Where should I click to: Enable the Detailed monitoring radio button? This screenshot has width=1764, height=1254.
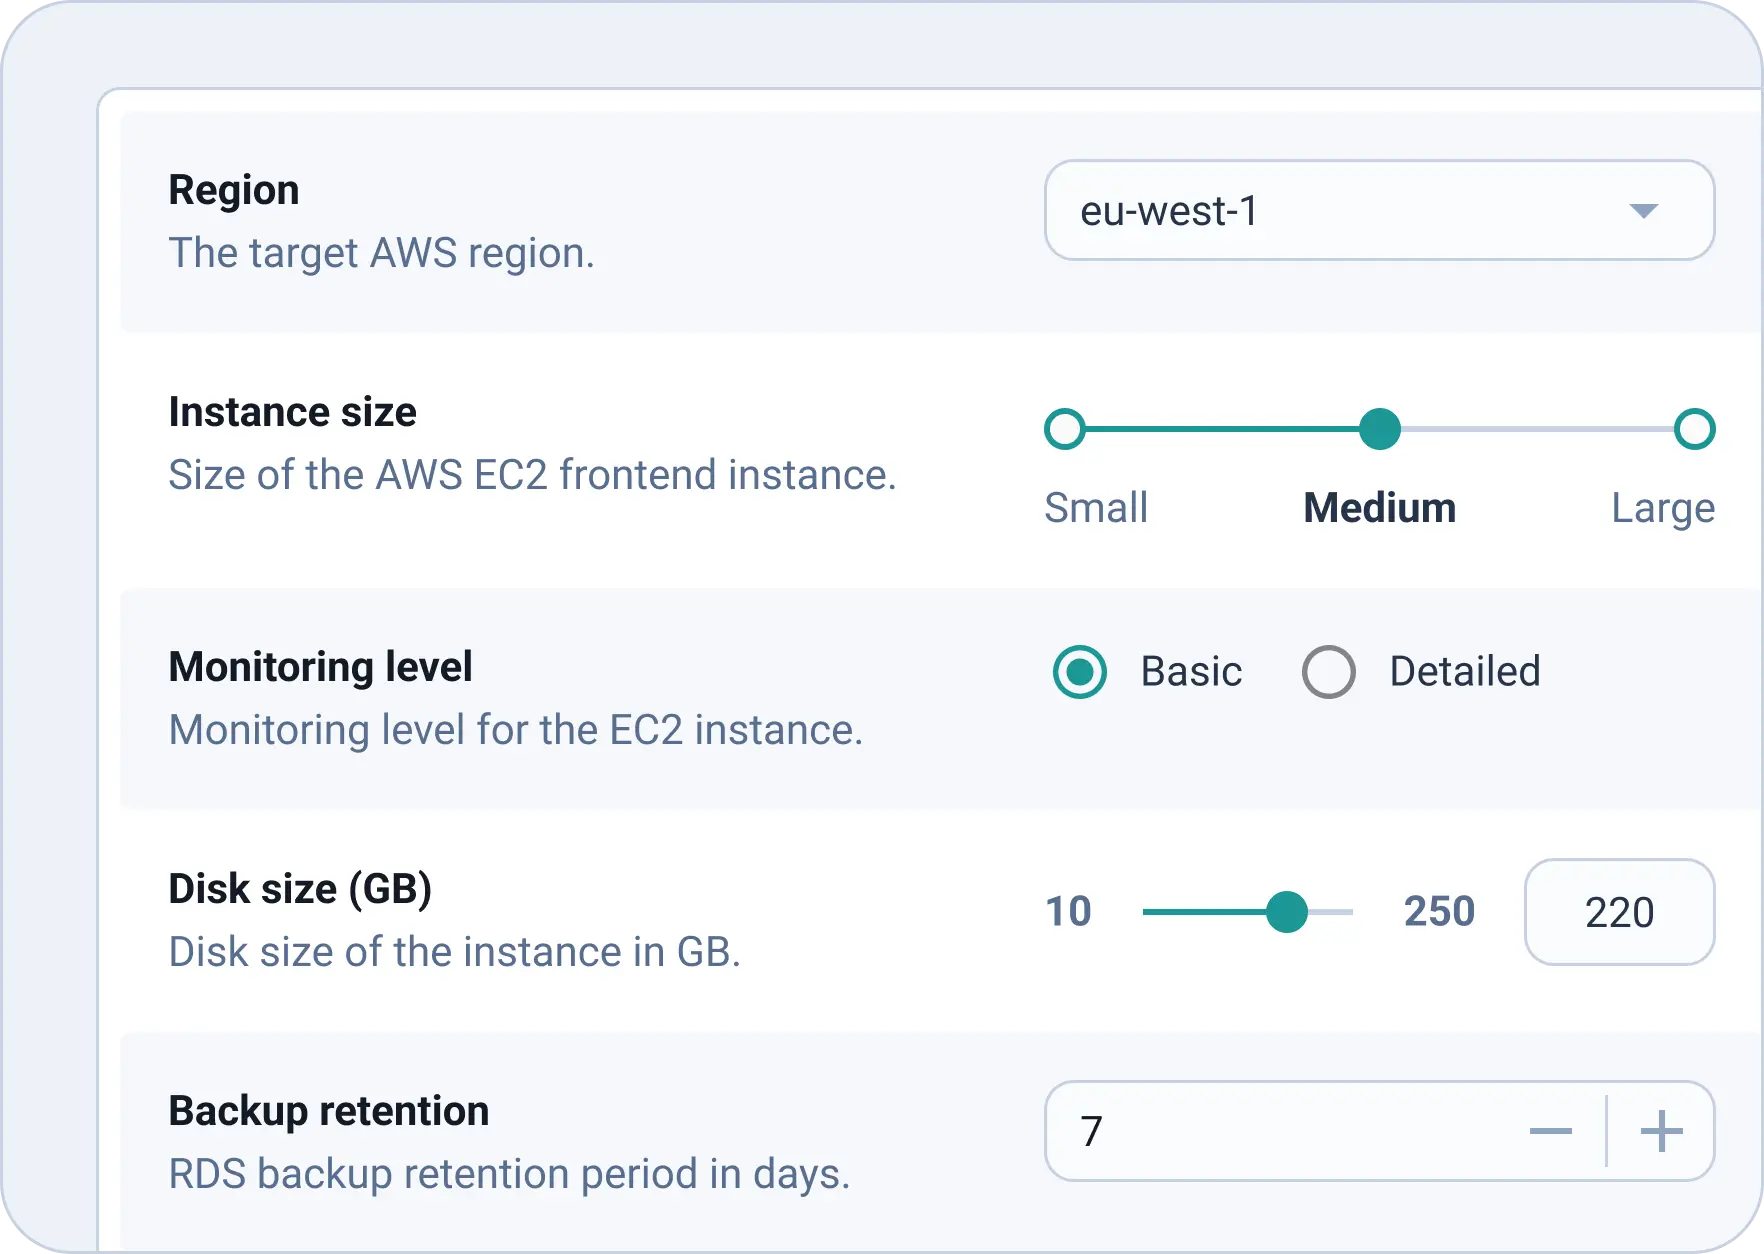pyautogui.click(x=1329, y=672)
